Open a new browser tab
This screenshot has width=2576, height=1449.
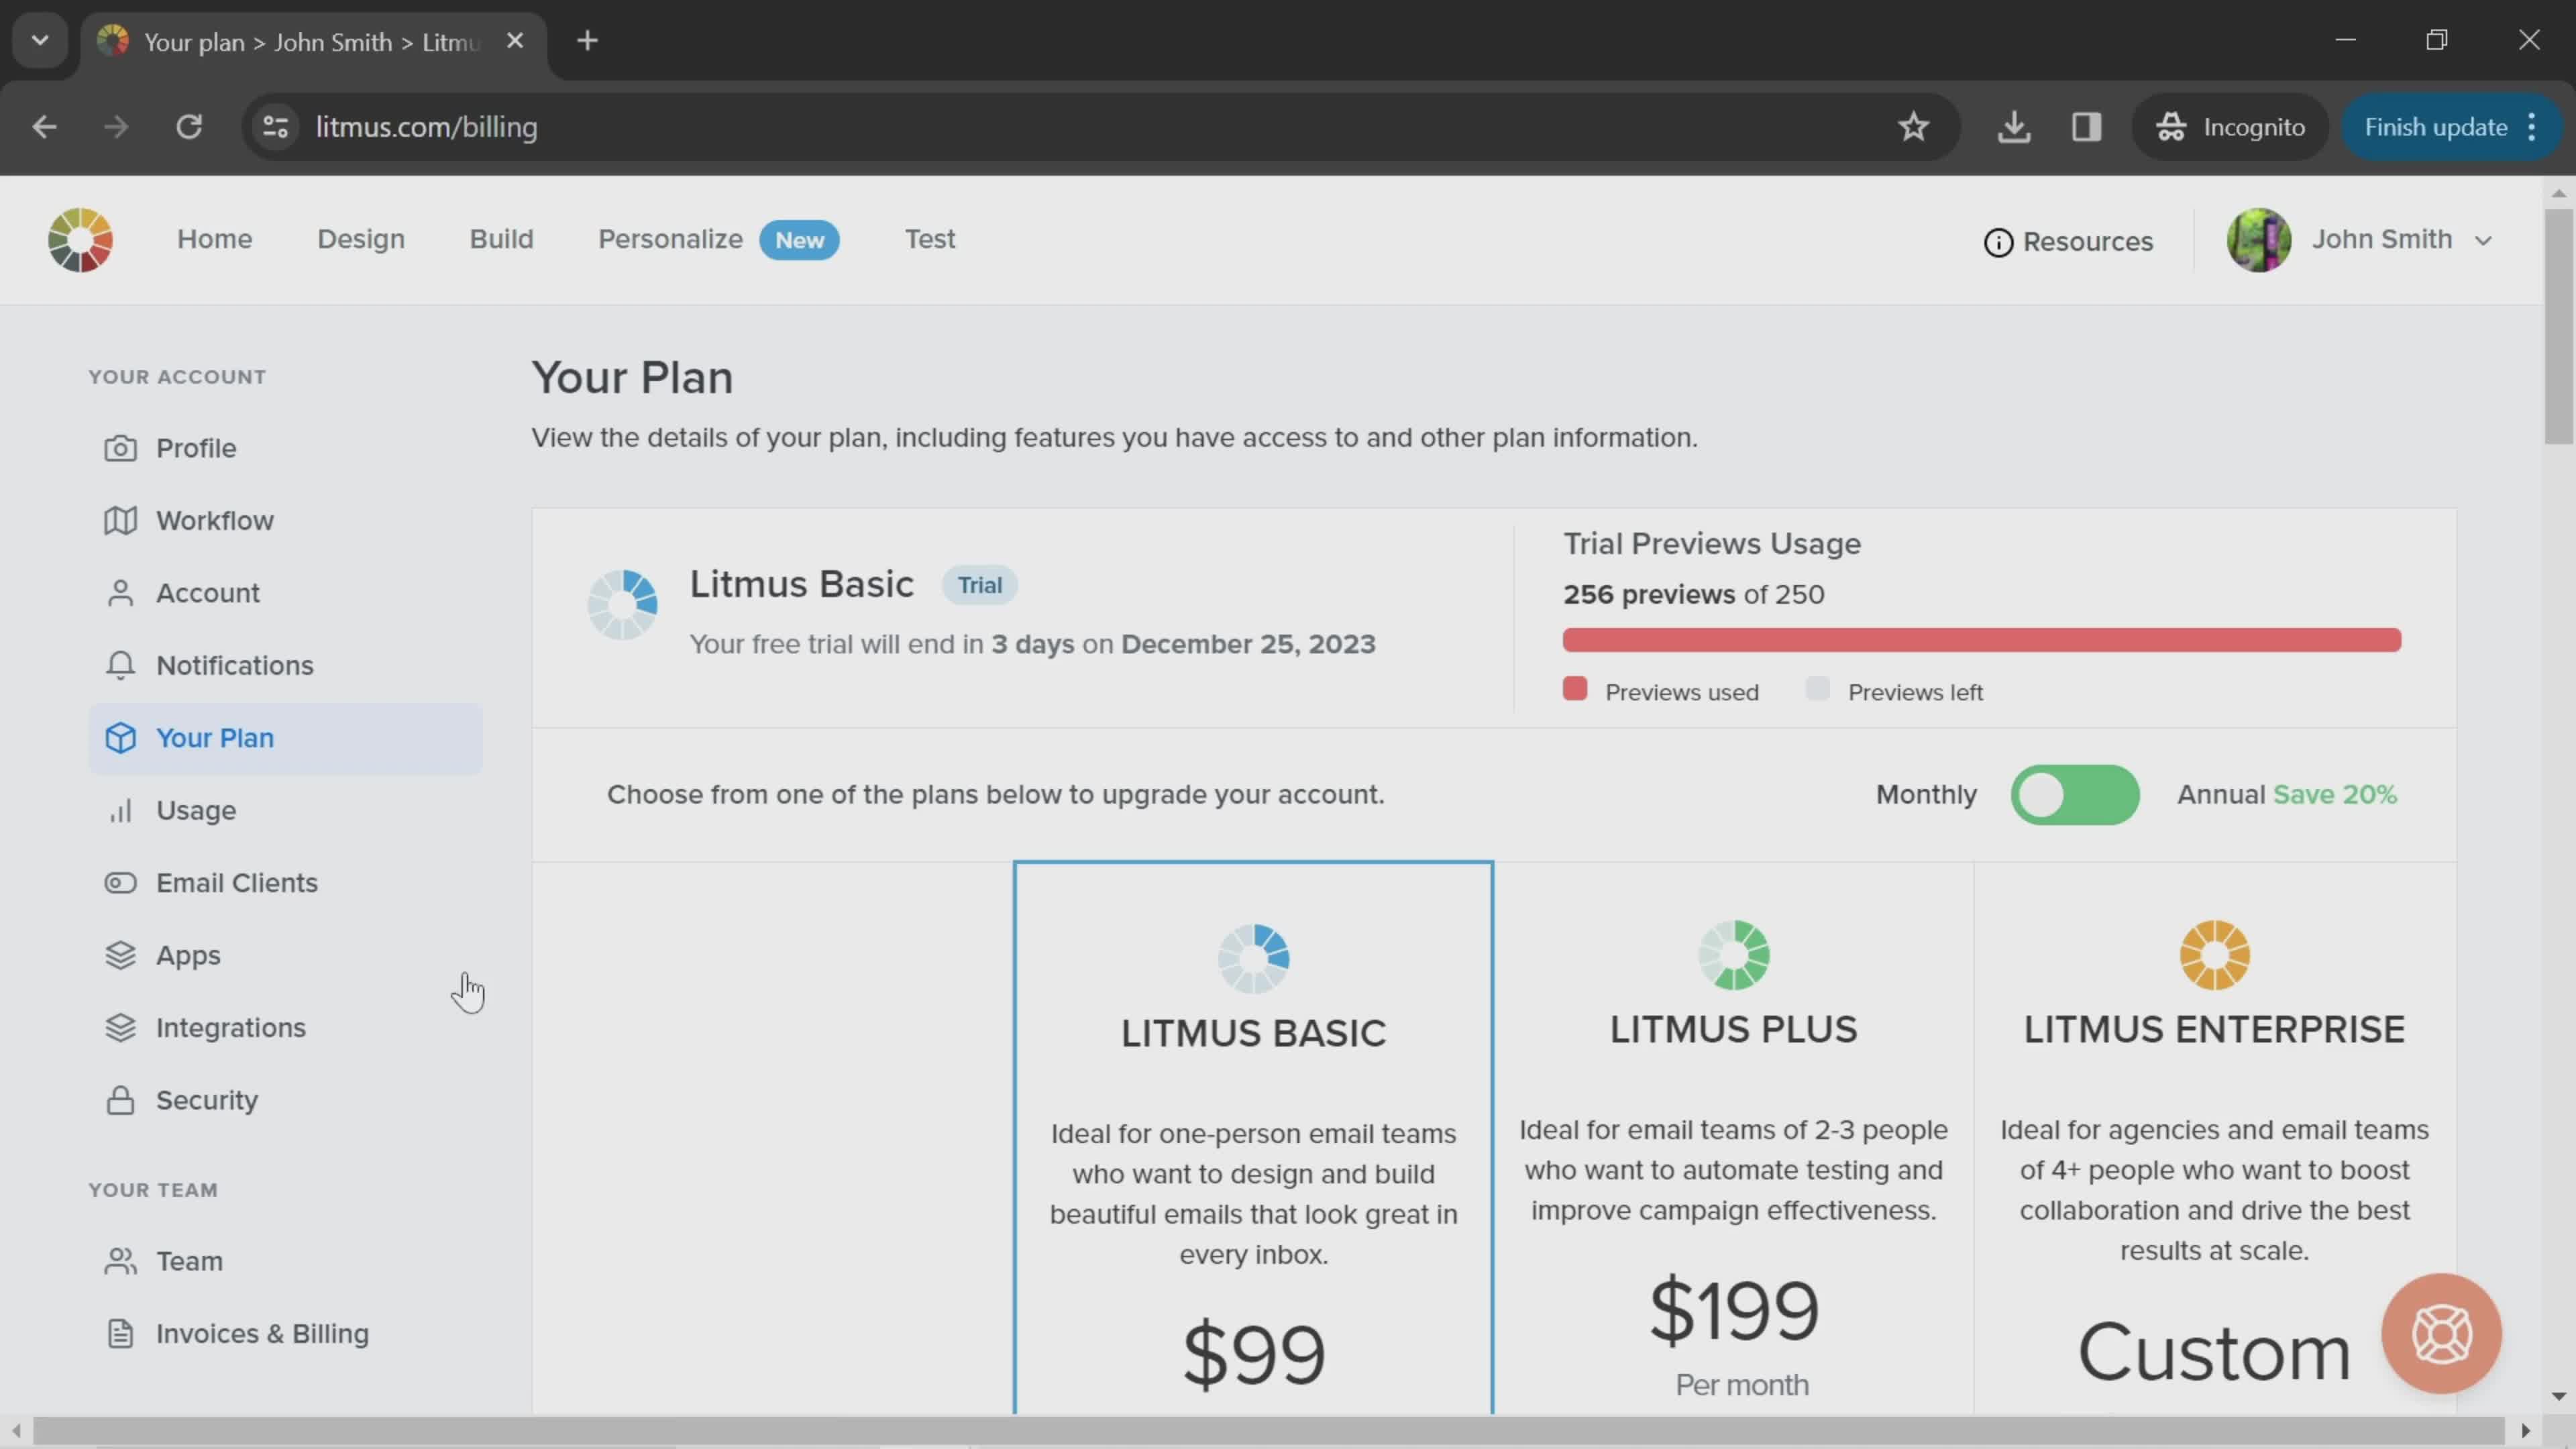[587, 41]
